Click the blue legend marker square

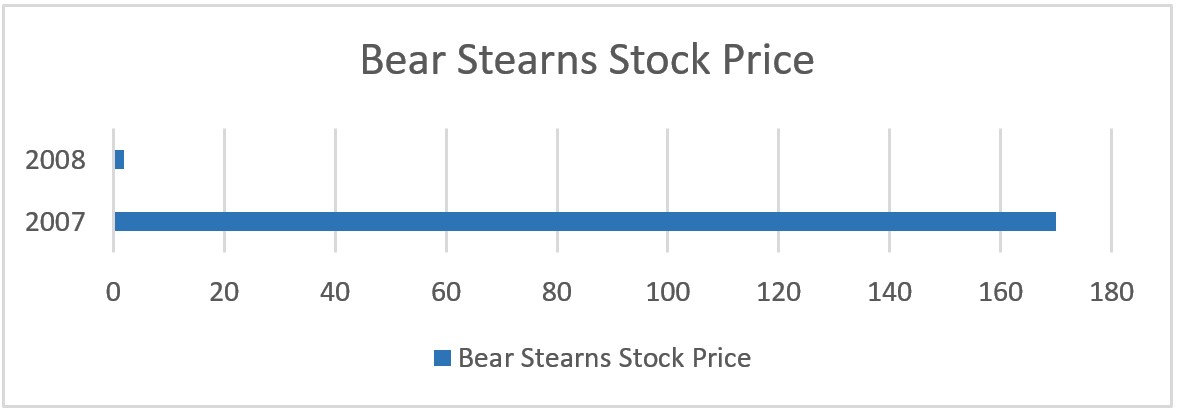pyautogui.click(x=442, y=358)
